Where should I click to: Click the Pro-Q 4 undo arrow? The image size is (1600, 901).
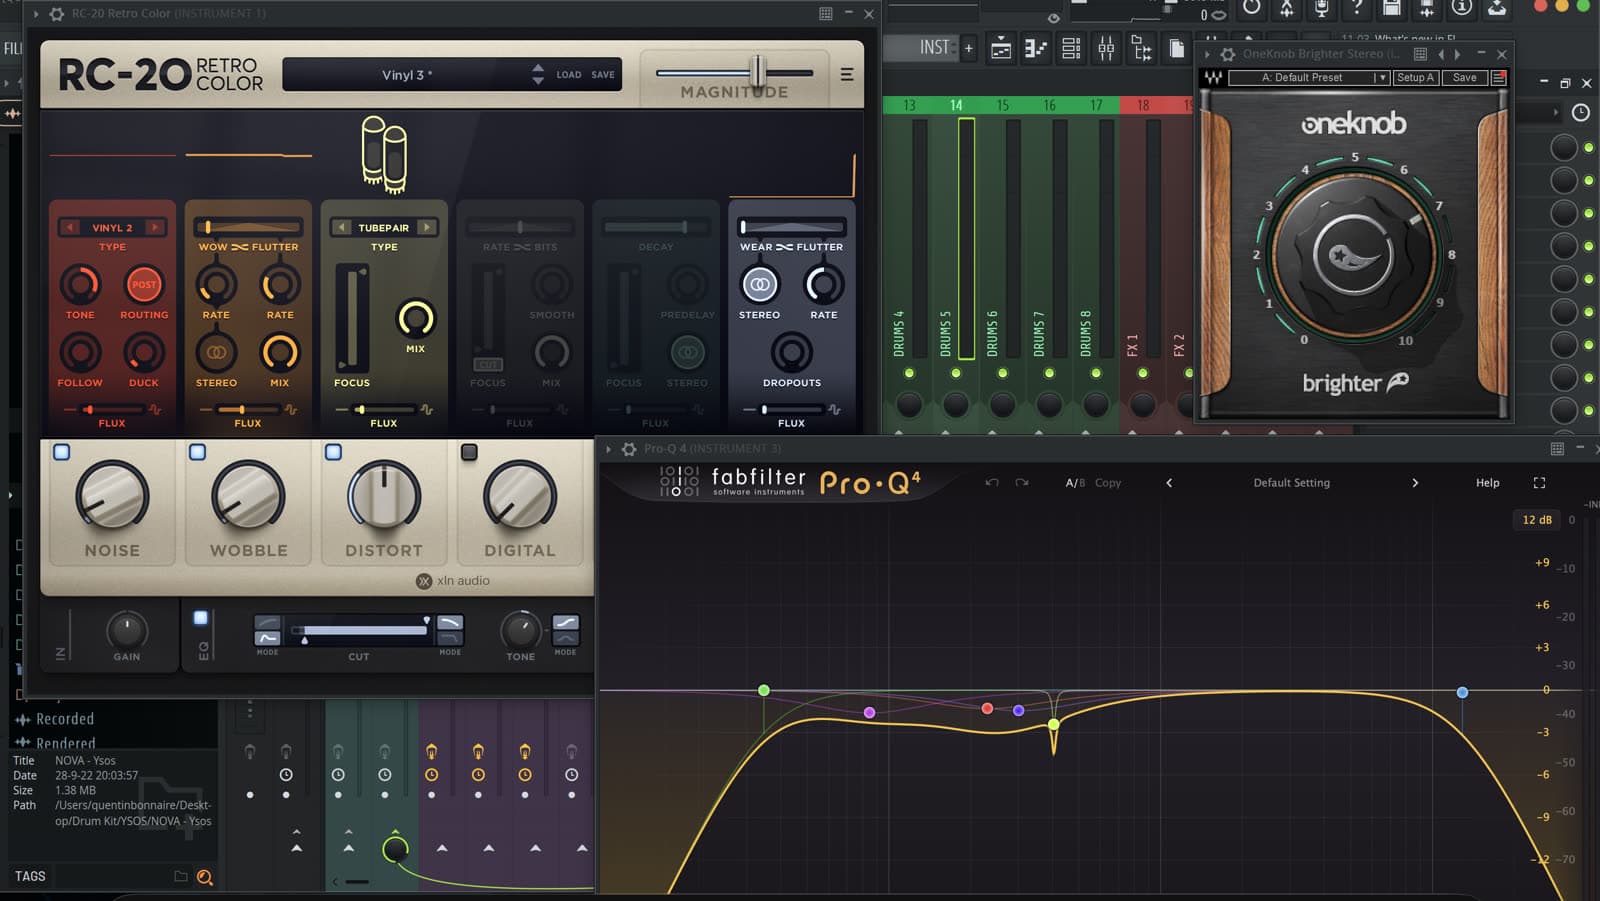992,483
